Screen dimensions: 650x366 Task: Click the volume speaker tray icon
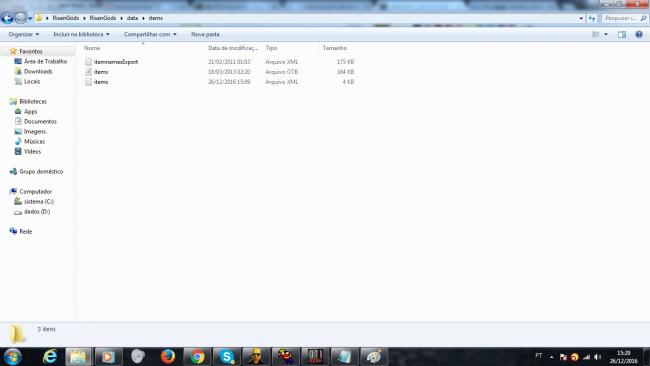[x=597, y=357]
